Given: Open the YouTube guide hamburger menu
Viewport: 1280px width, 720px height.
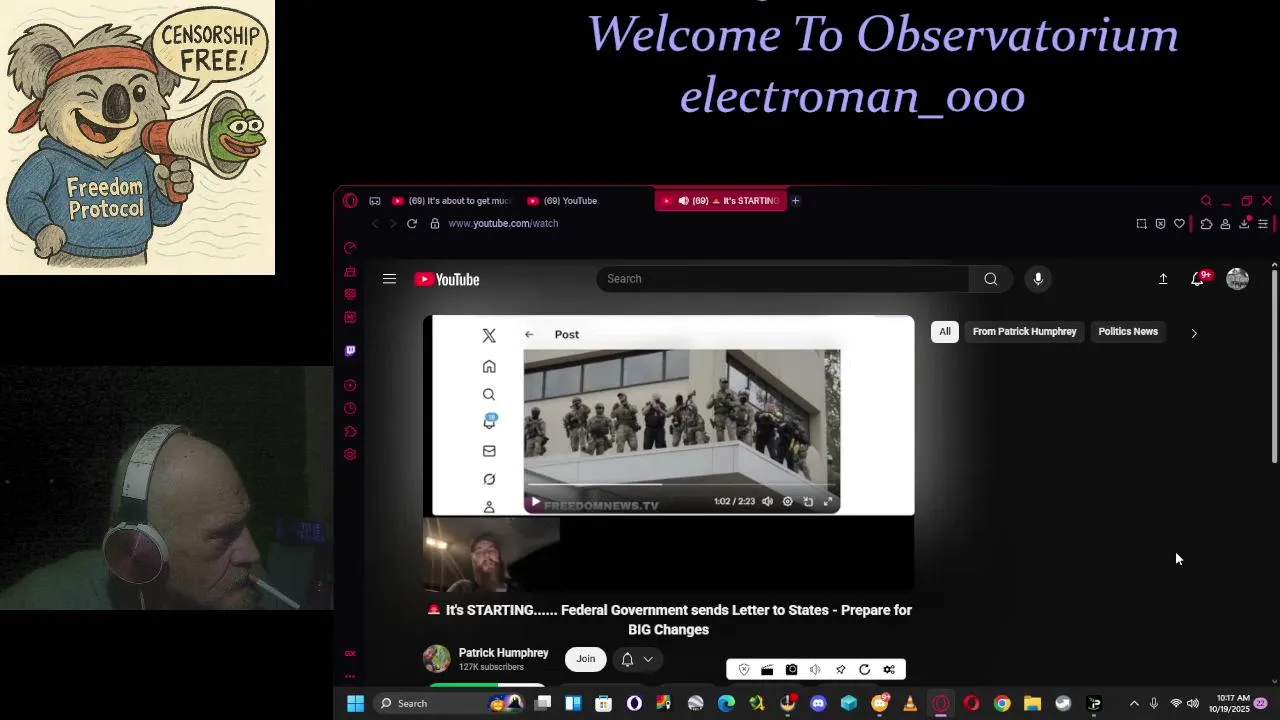Looking at the screenshot, I should (389, 279).
